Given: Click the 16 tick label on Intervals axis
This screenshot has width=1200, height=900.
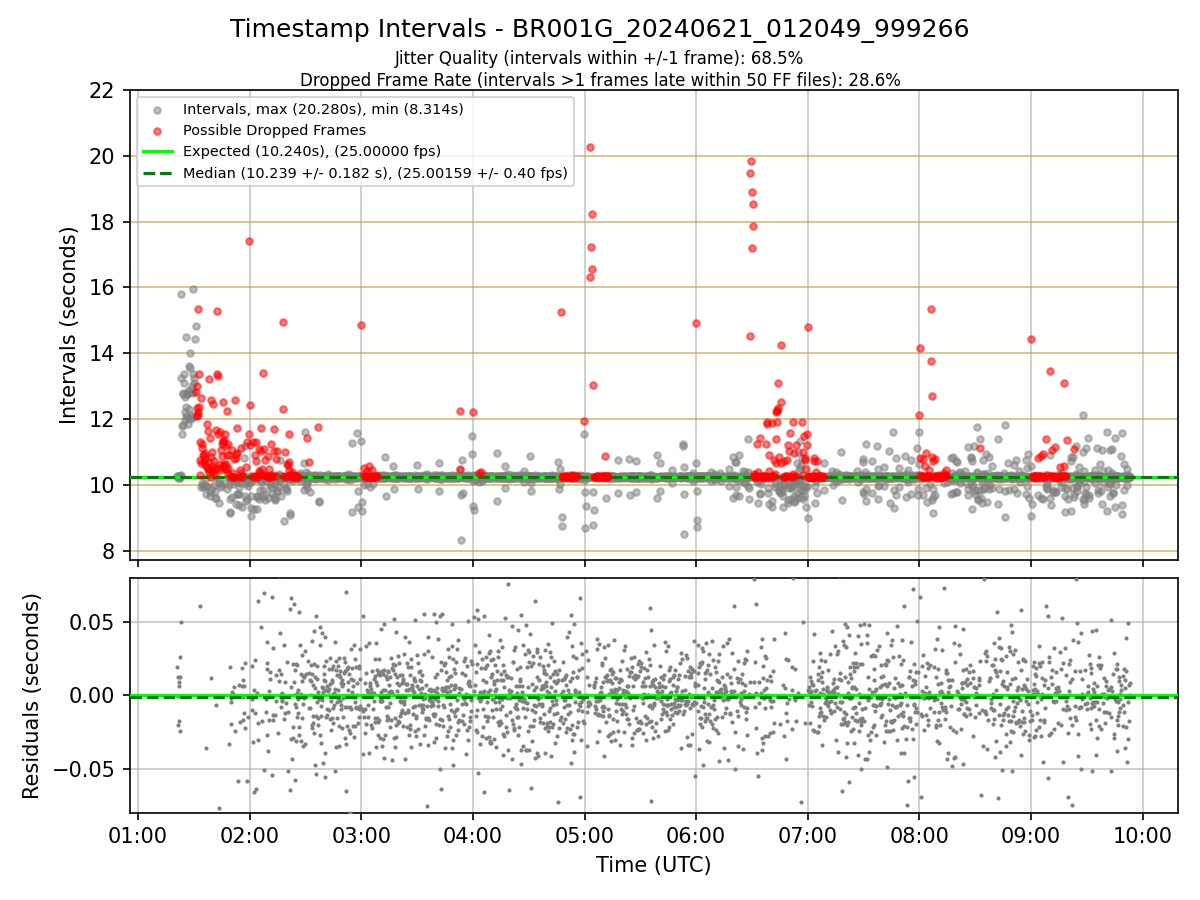Looking at the screenshot, I should (x=104, y=288).
